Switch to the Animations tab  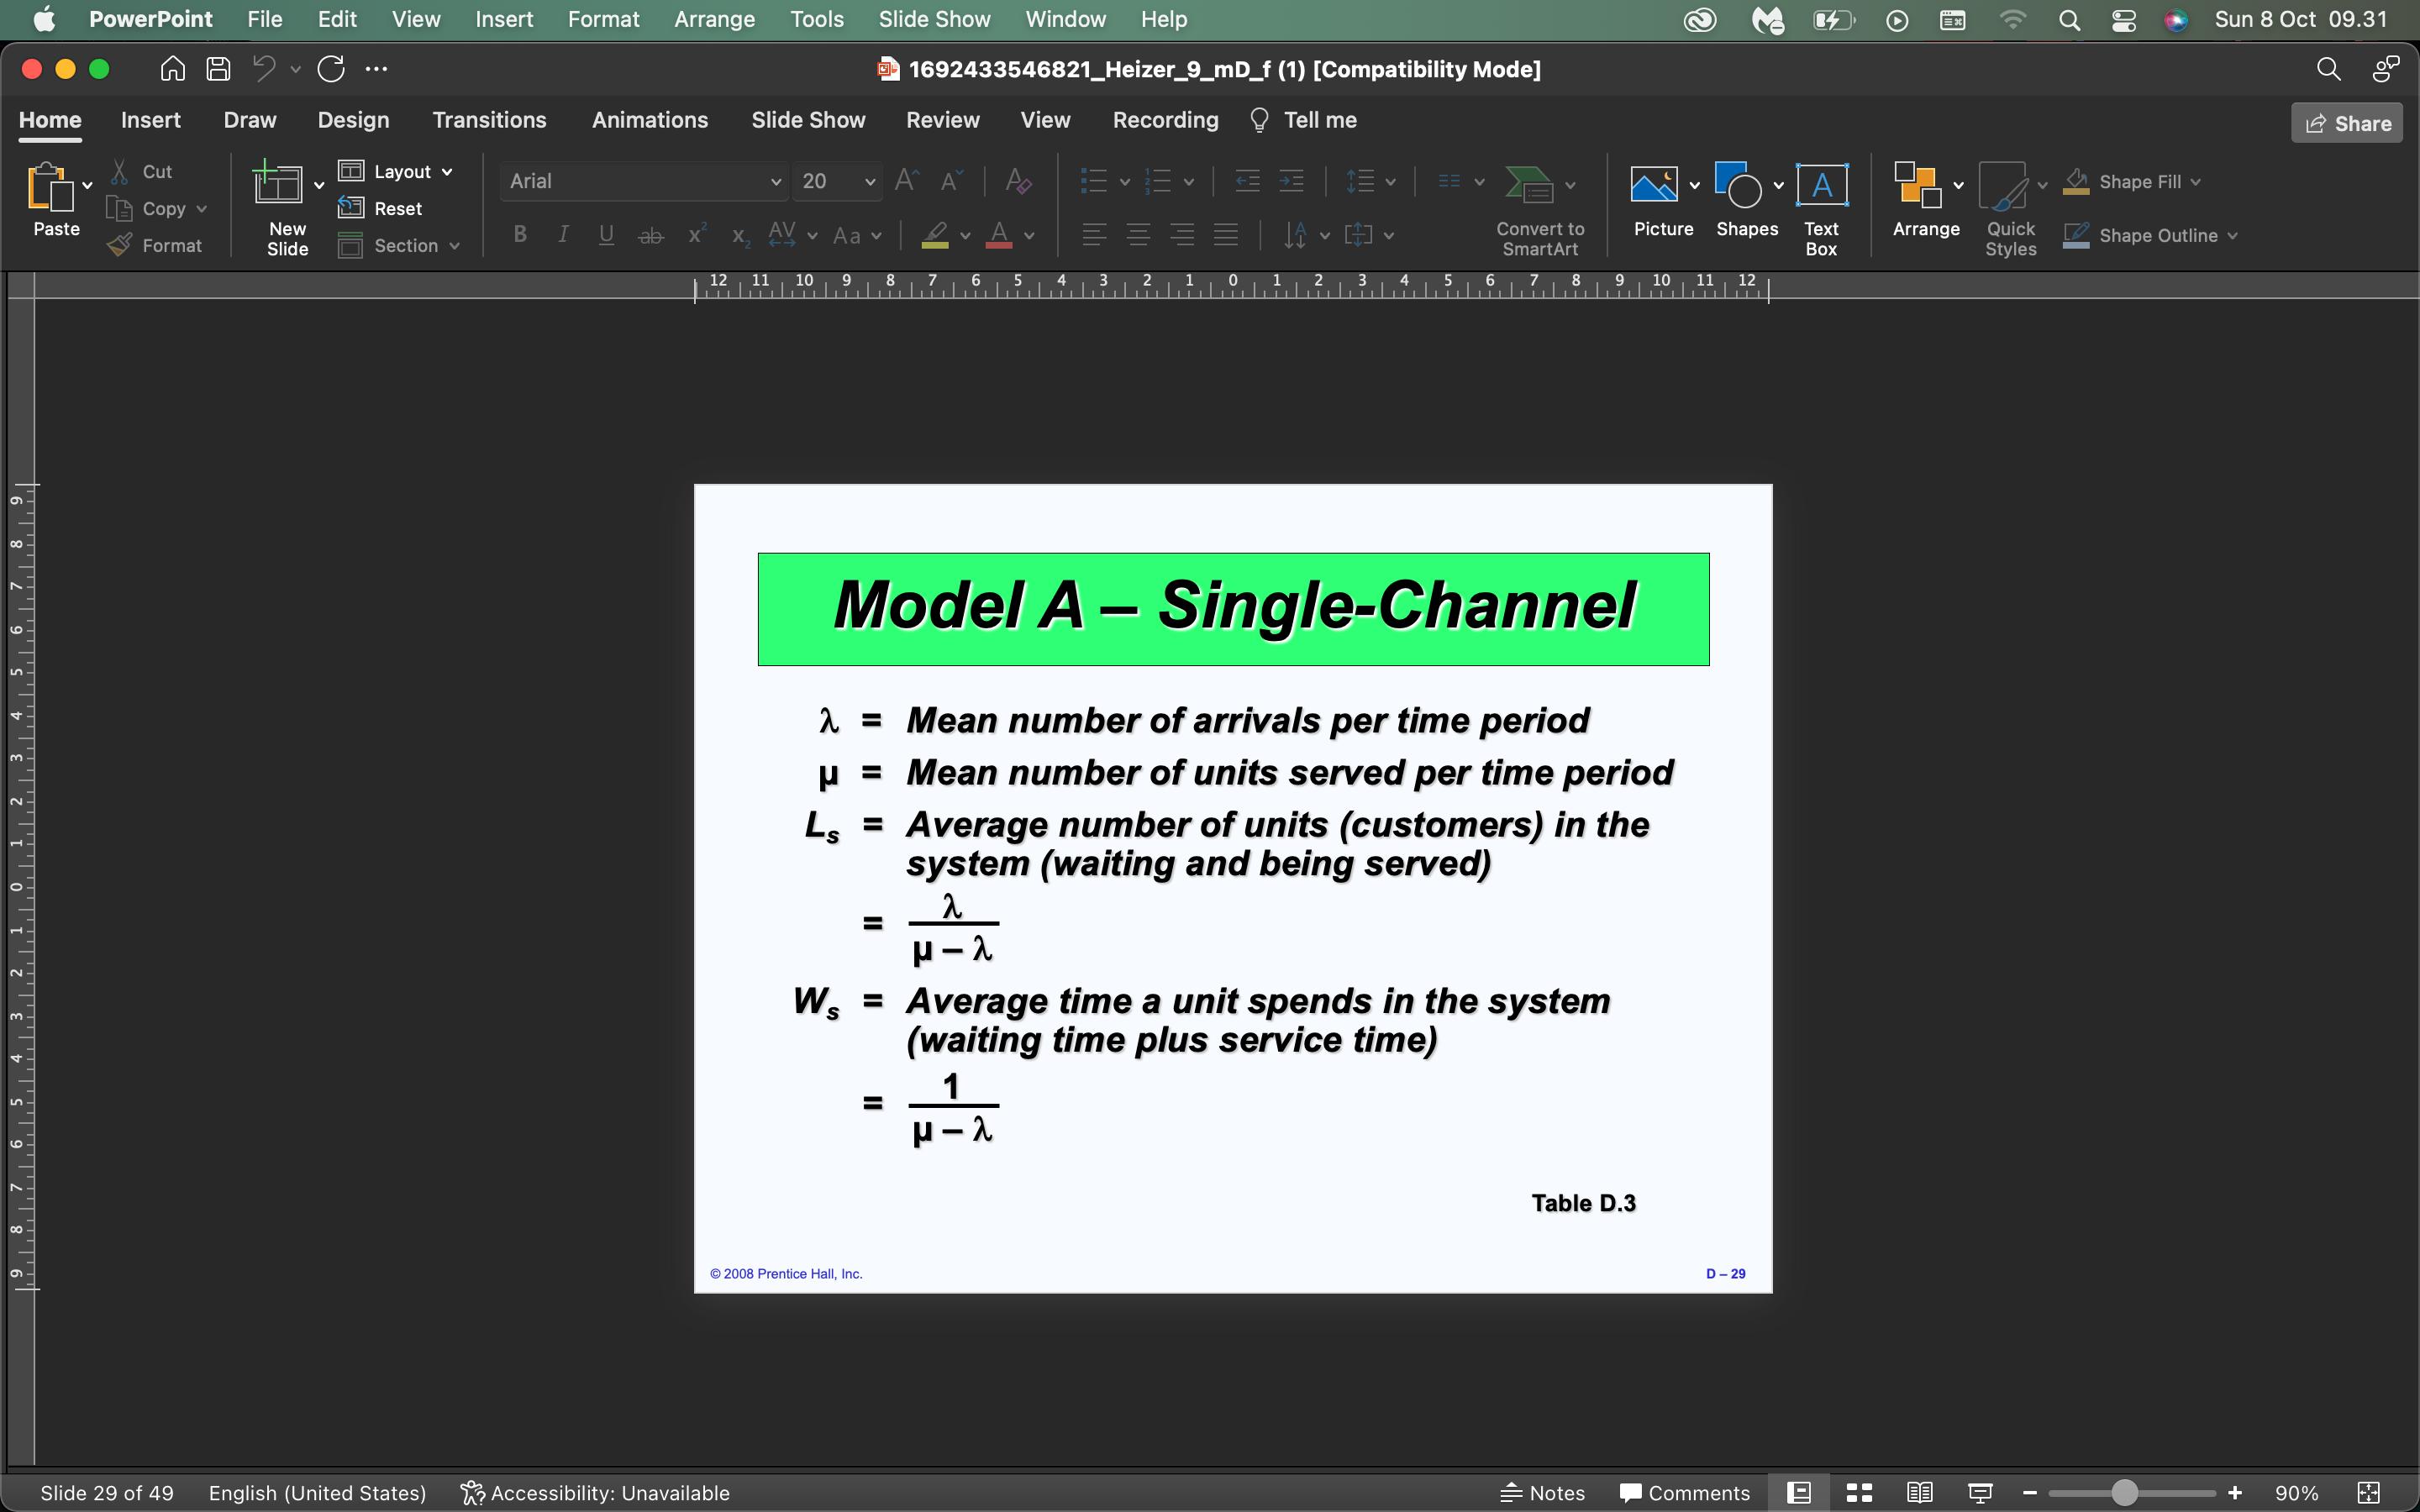coord(649,120)
